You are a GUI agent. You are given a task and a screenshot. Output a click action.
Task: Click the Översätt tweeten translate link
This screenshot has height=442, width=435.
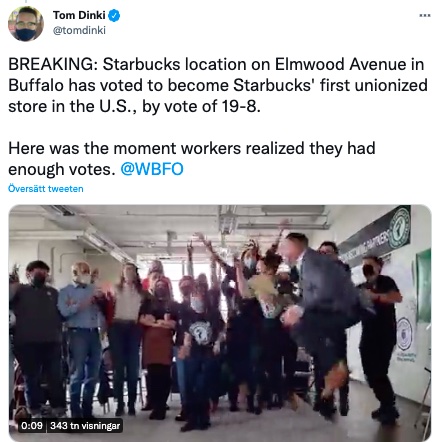[46, 189]
